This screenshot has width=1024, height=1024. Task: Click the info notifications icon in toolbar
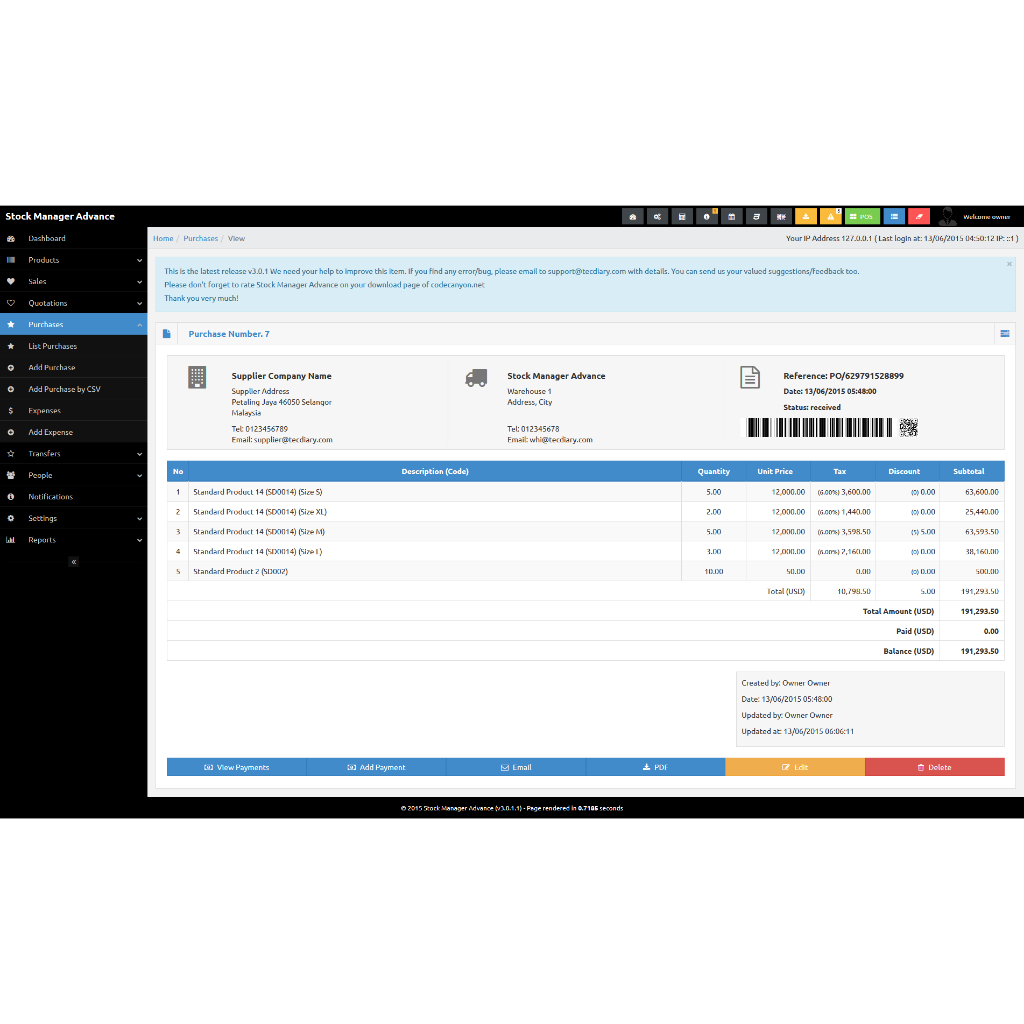tap(707, 216)
